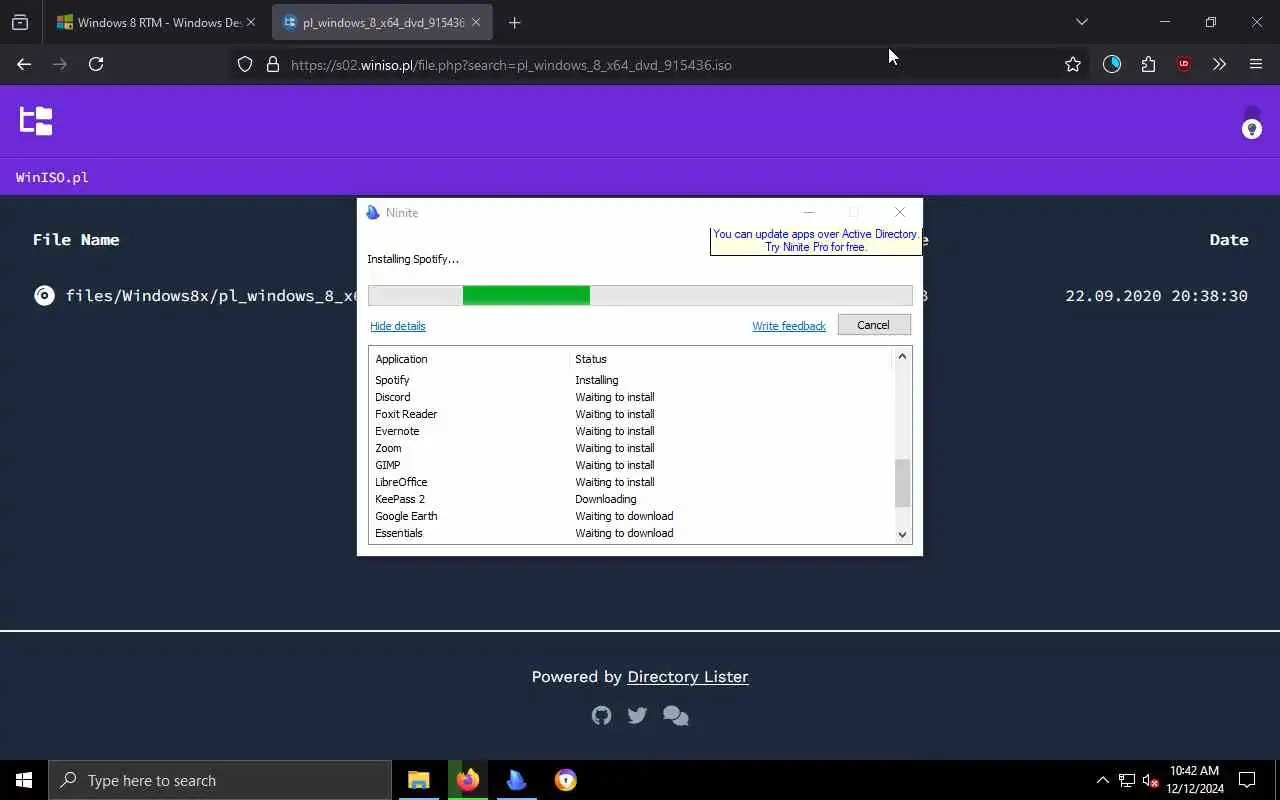Screen dimensions: 1280x800
Task: Open File Explorer from the taskbar
Action: coord(419,780)
